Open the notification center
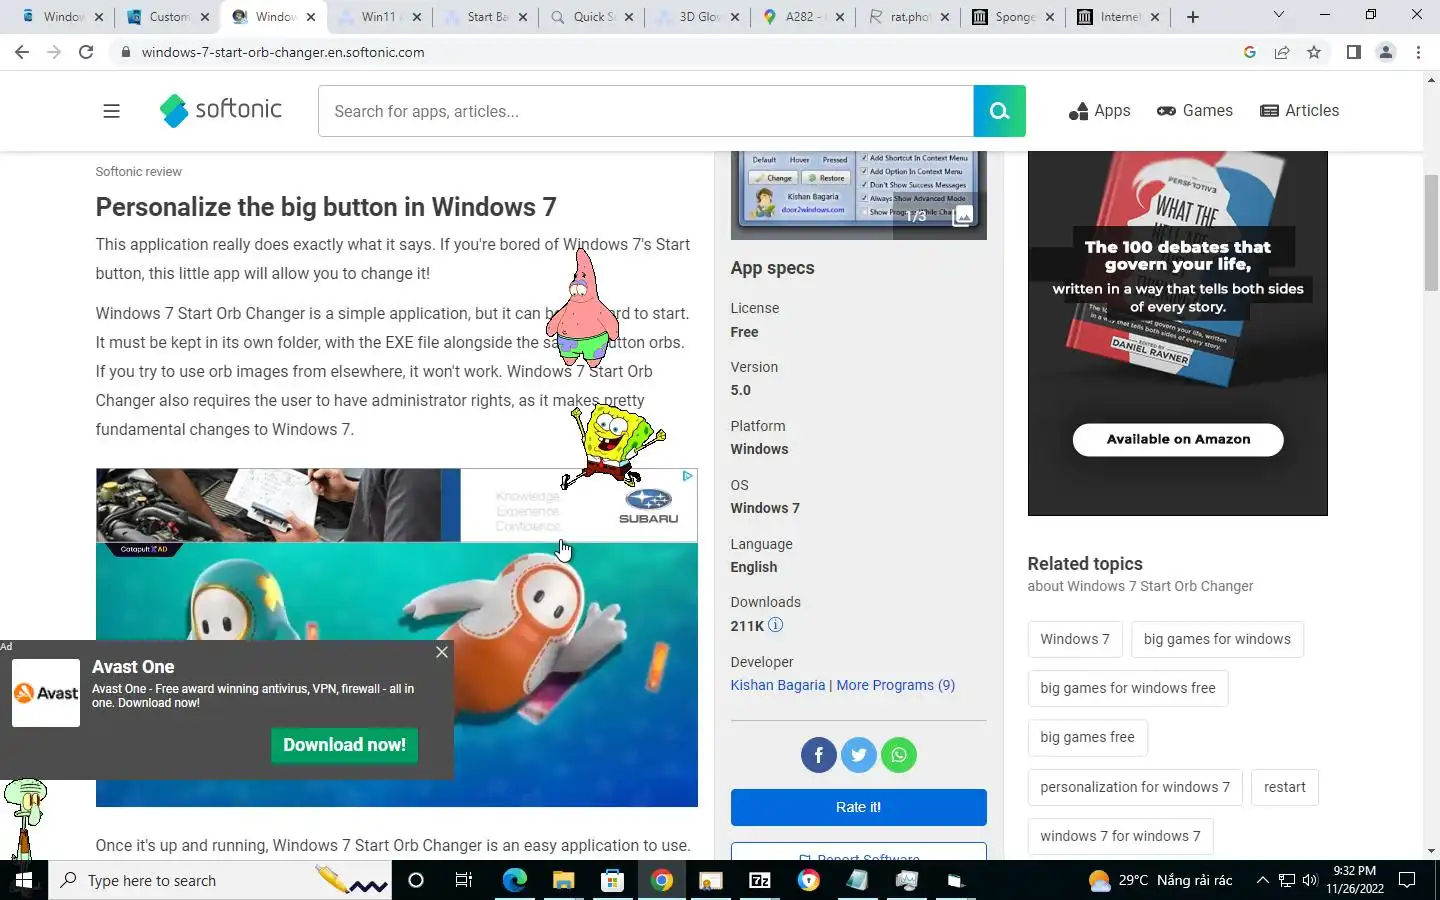The height and width of the screenshot is (900, 1440). click(1406, 880)
